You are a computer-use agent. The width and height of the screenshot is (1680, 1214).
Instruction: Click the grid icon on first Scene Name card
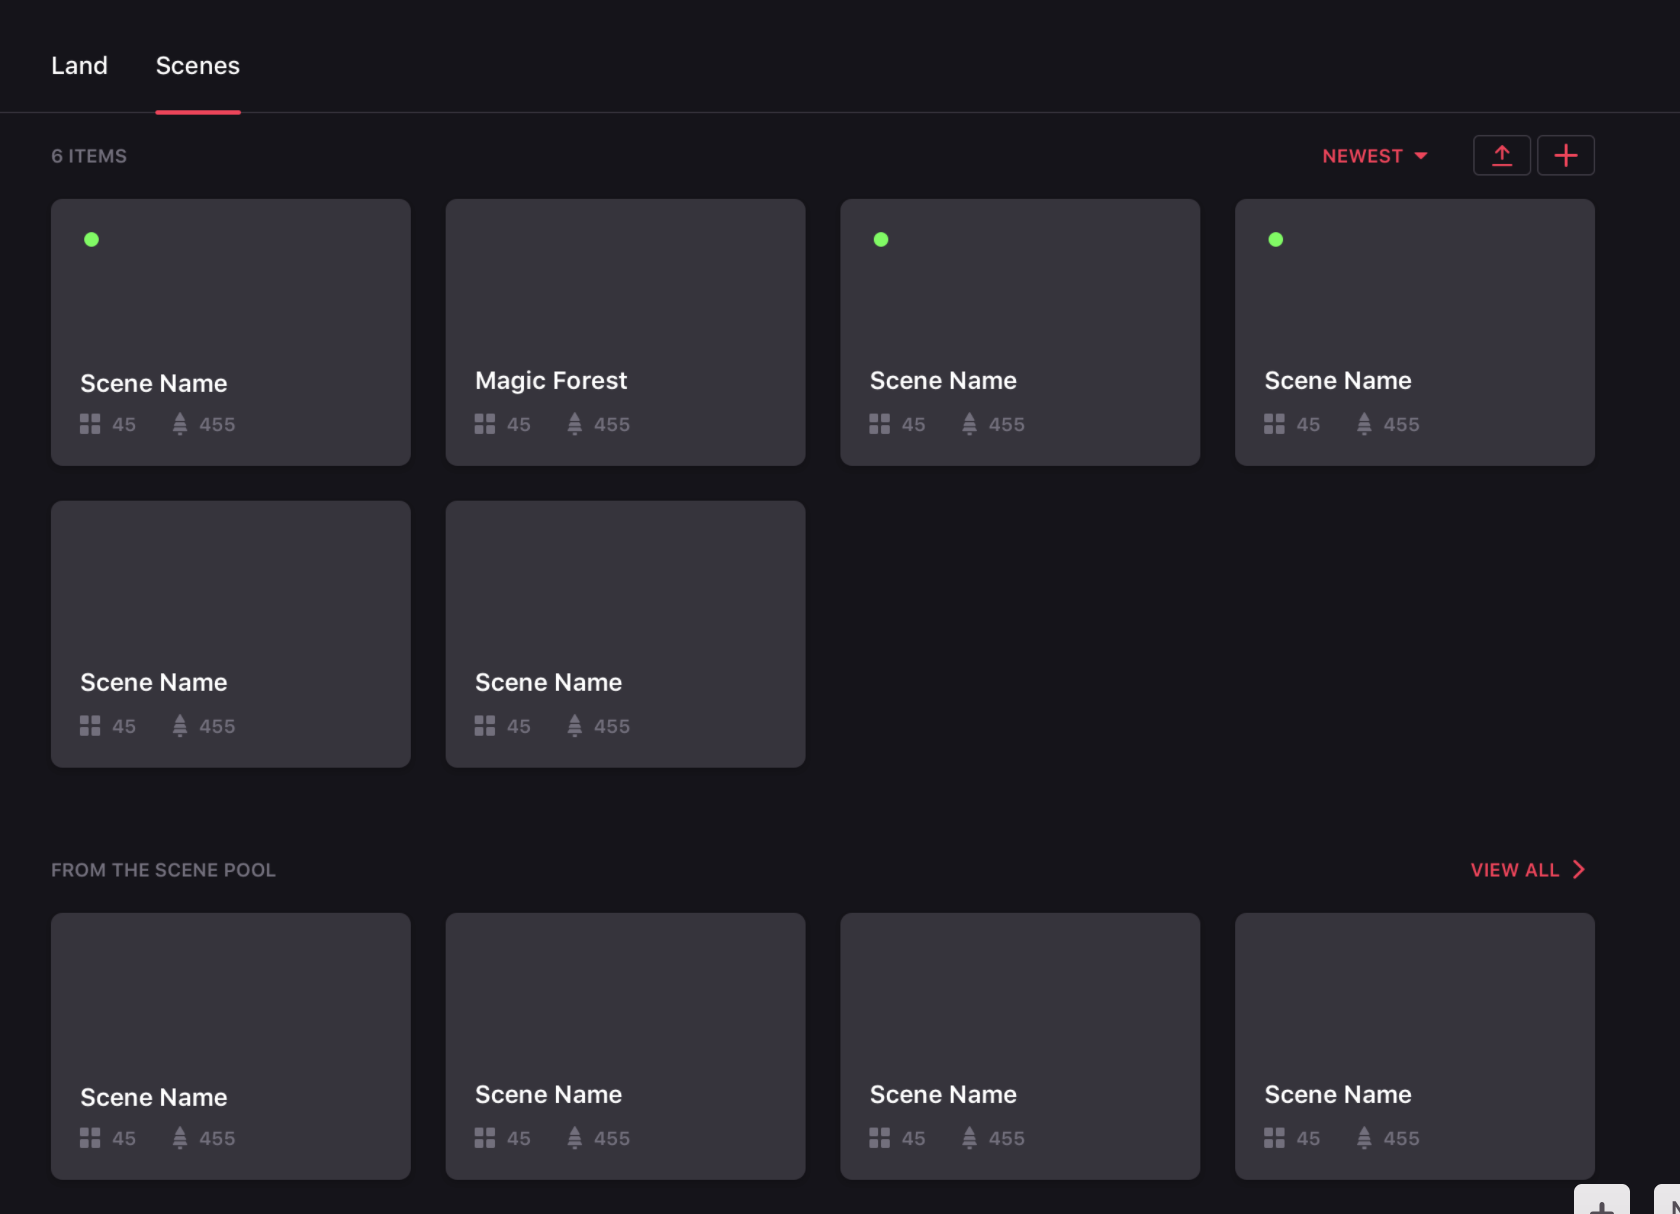tap(89, 423)
